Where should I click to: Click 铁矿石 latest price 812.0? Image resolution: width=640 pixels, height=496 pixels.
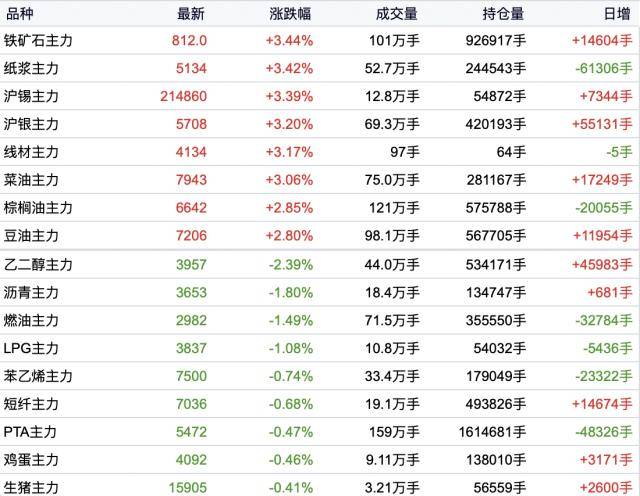click(x=189, y=40)
